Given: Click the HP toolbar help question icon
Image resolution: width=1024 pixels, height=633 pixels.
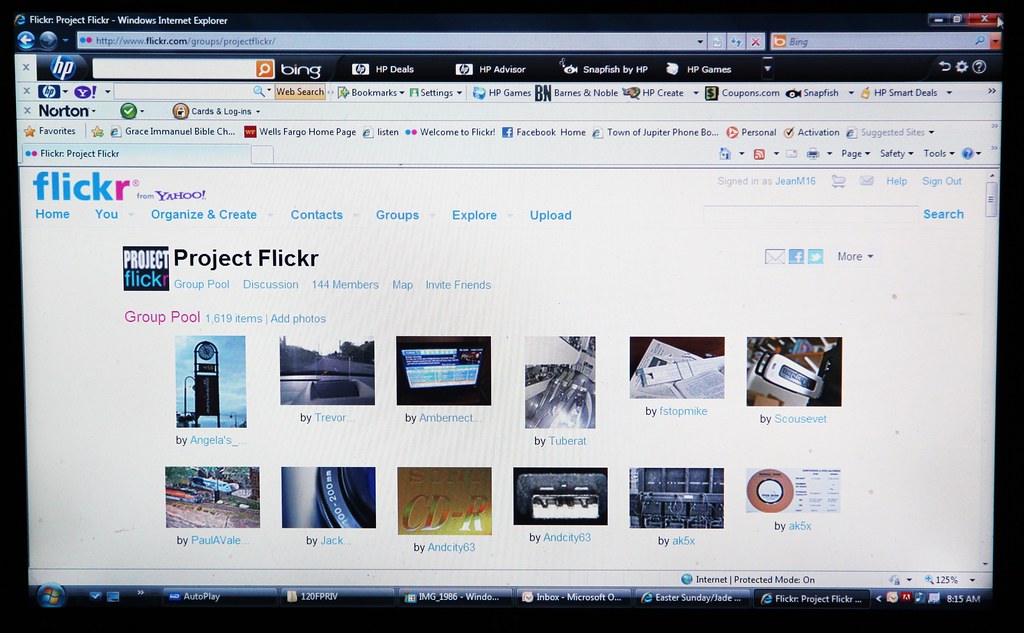Looking at the screenshot, I should 979,67.
